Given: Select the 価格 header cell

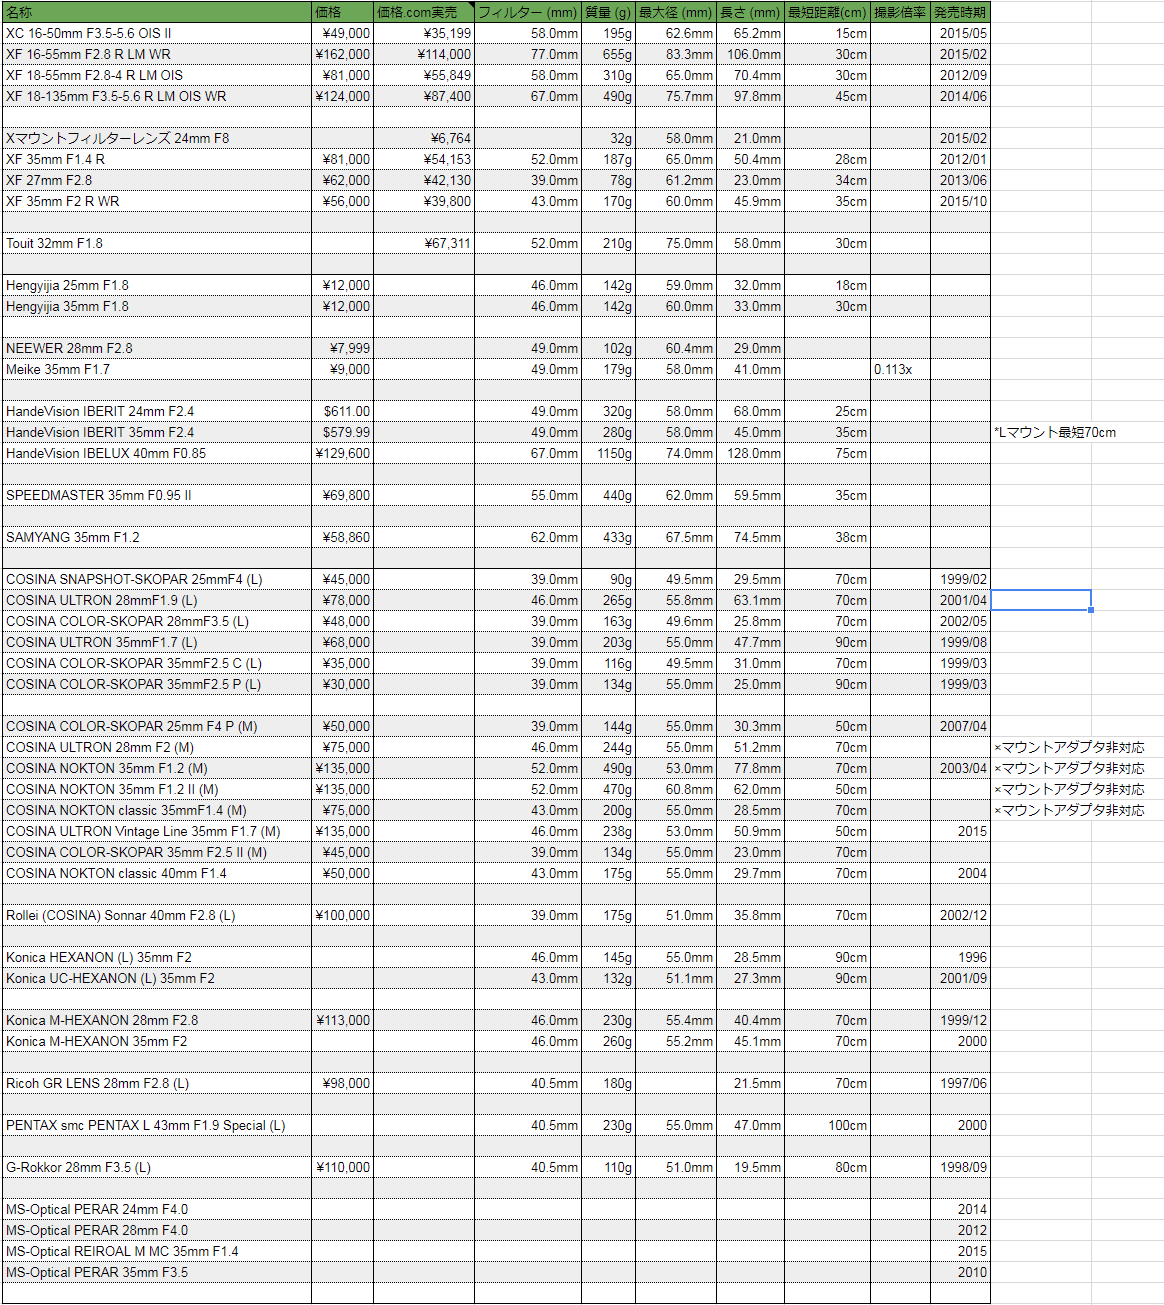Looking at the screenshot, I should tap(342, 12).
